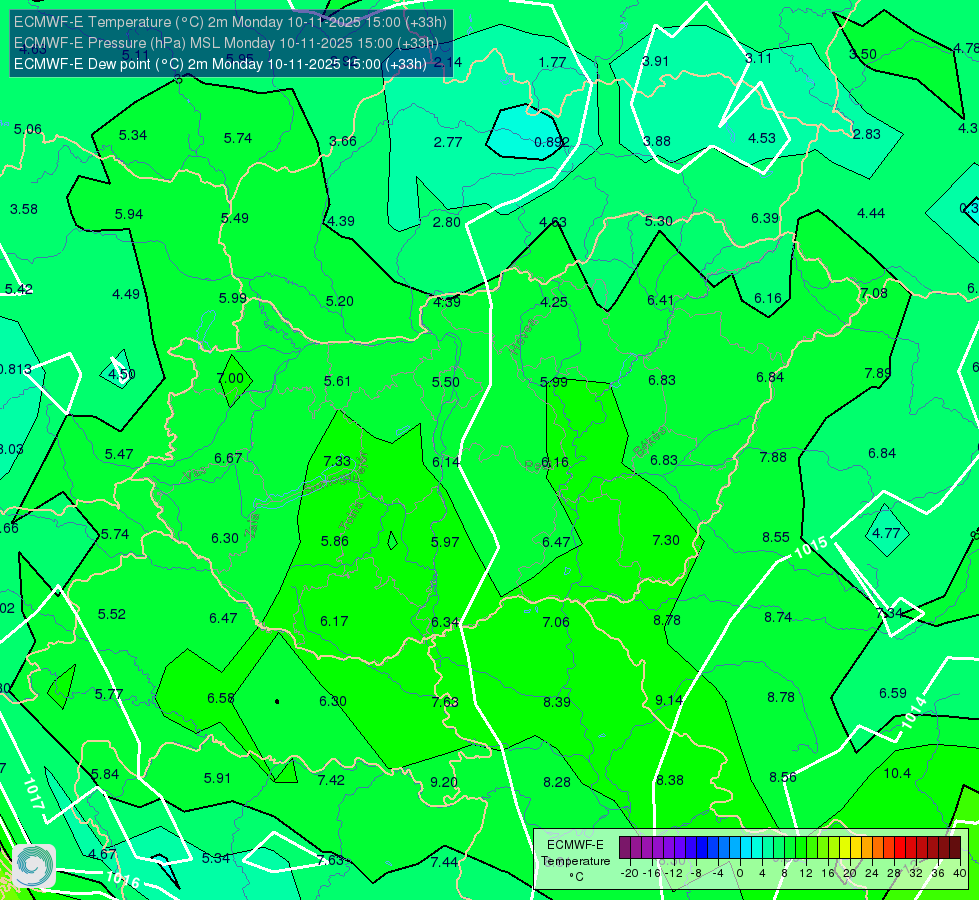
Task: Click the 8.38 dew point value
Action: pyautogui.click(x=670, y=780)
